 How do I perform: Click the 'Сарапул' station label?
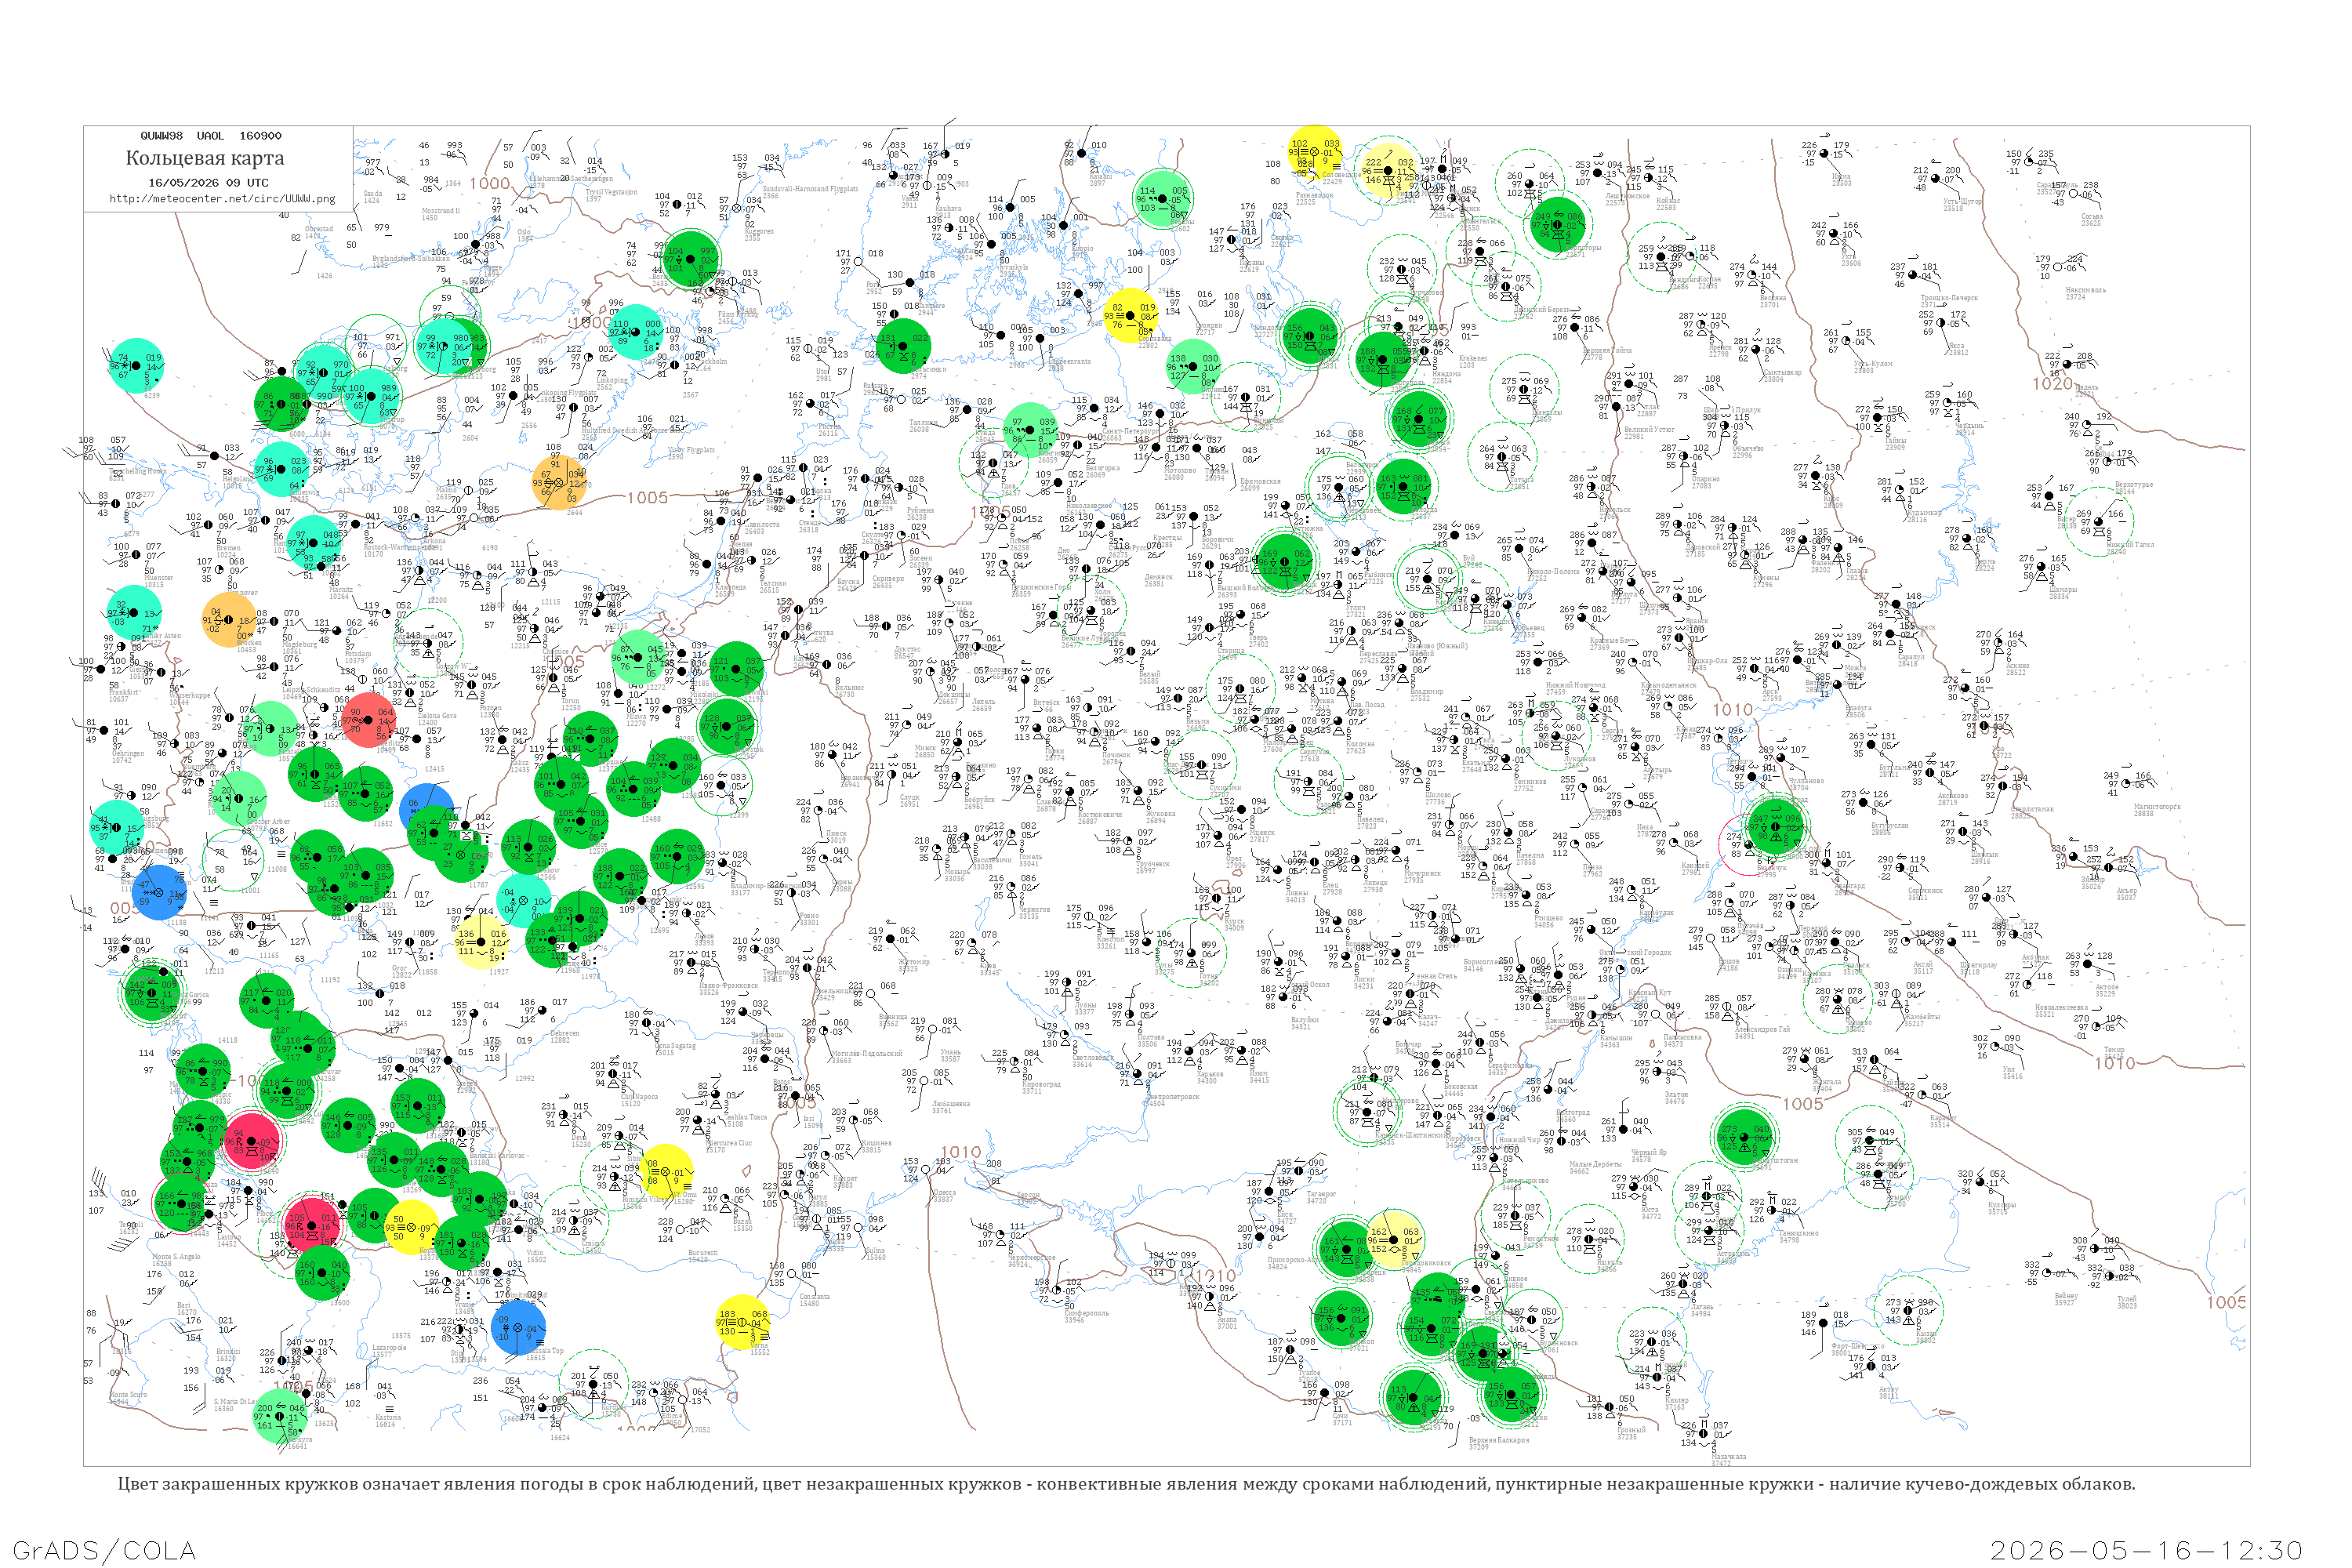(1911, 657)
